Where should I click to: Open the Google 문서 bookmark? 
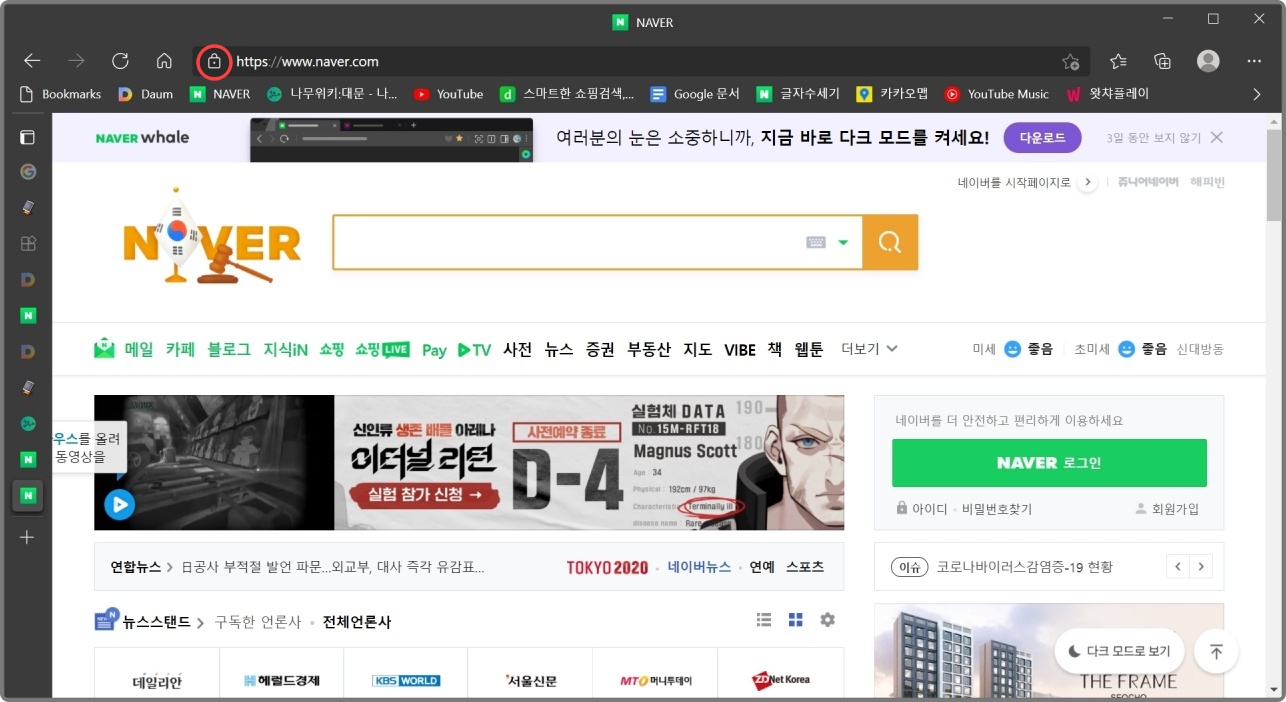pos(695,94)
